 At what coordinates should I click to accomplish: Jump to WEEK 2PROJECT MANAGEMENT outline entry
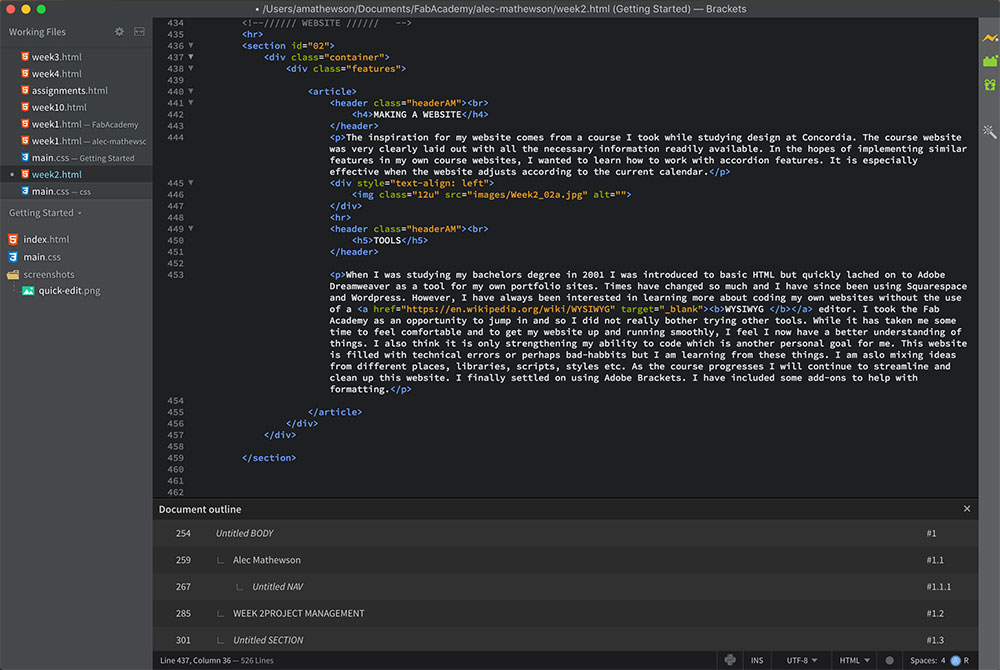pos(298,613)
